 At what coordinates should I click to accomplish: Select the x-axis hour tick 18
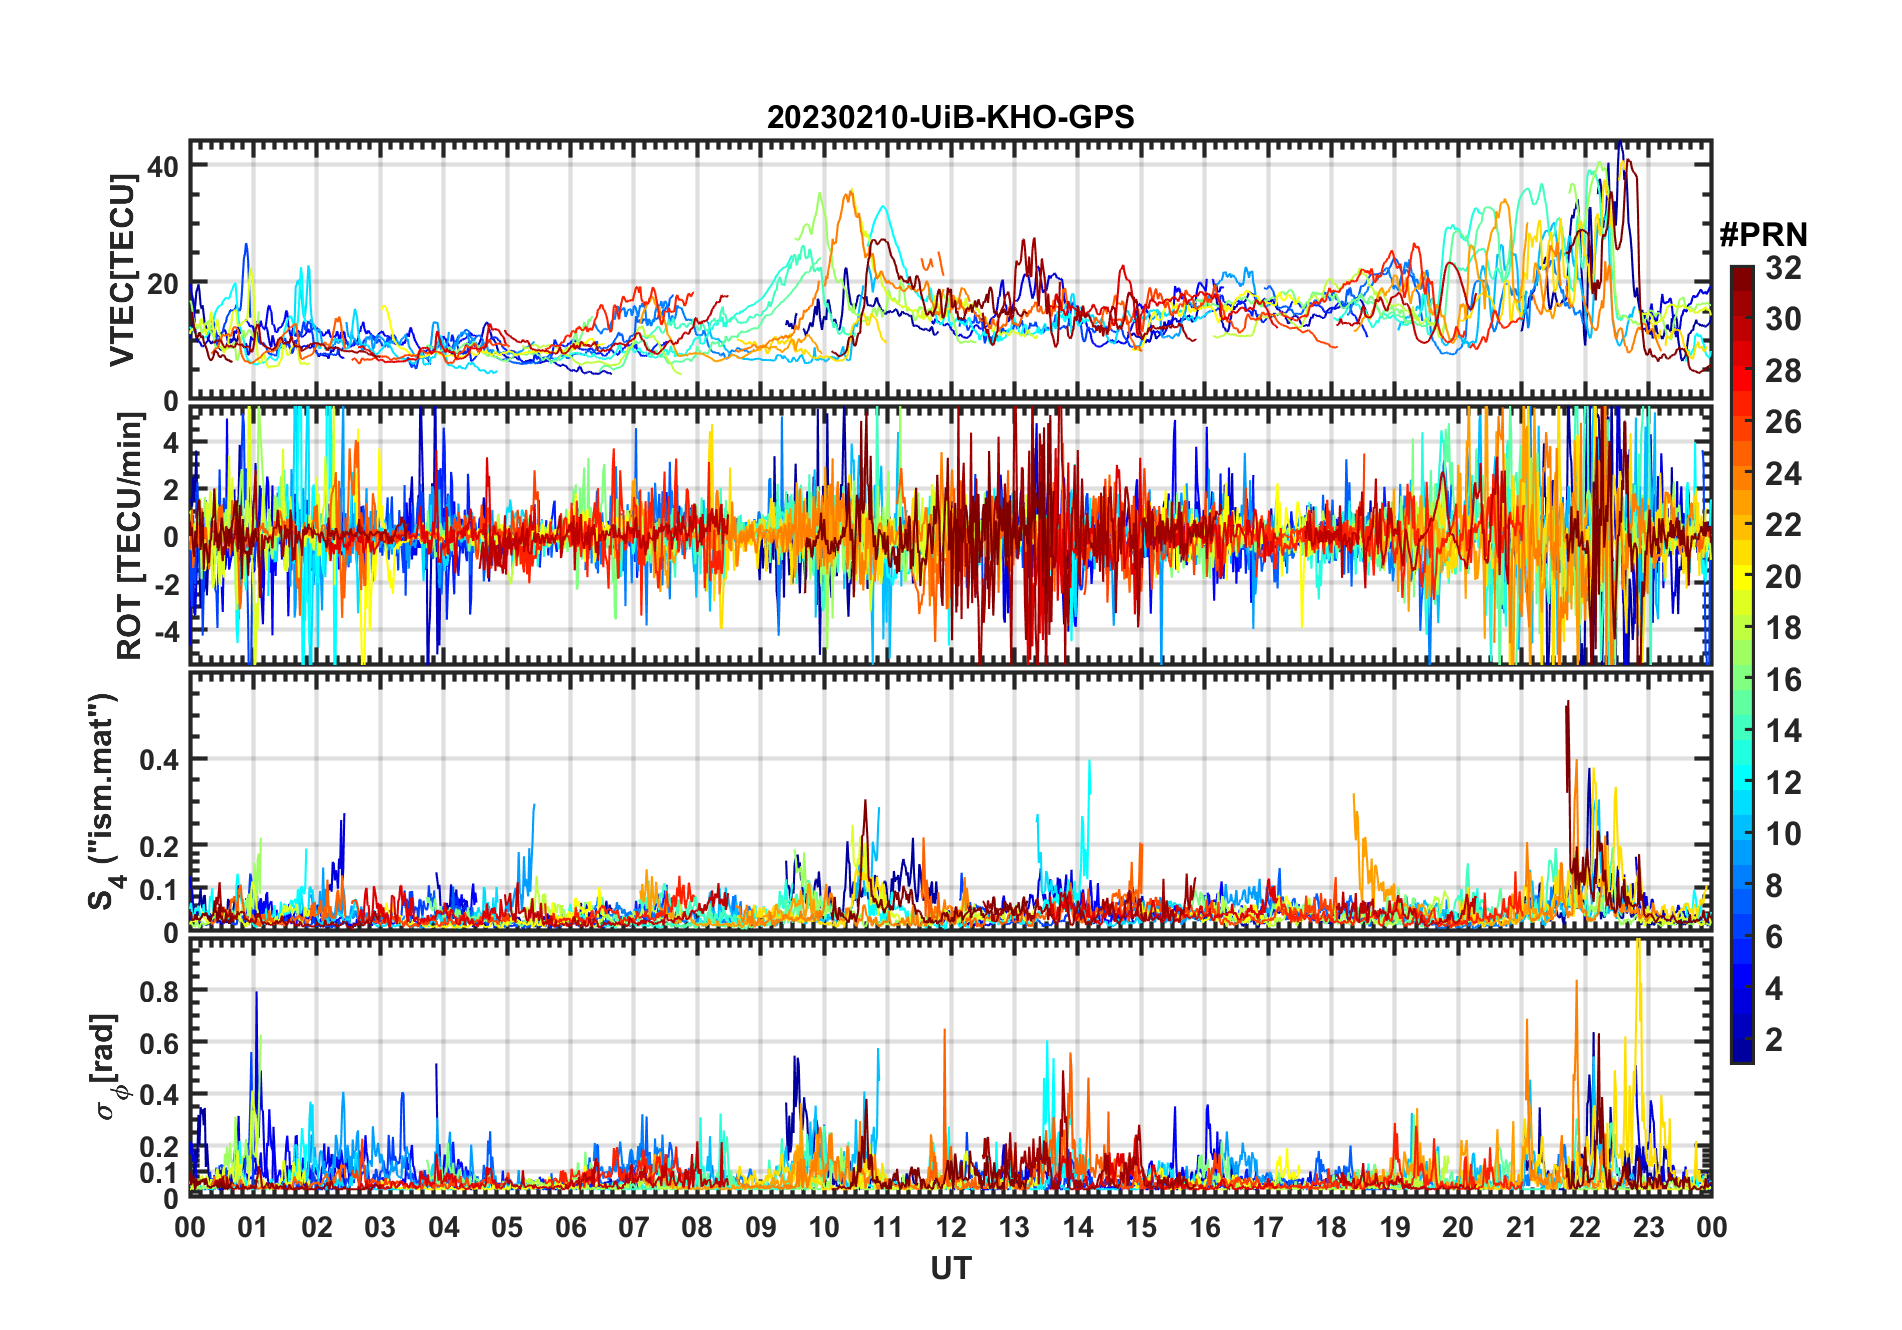(x=1331, y=1227)
